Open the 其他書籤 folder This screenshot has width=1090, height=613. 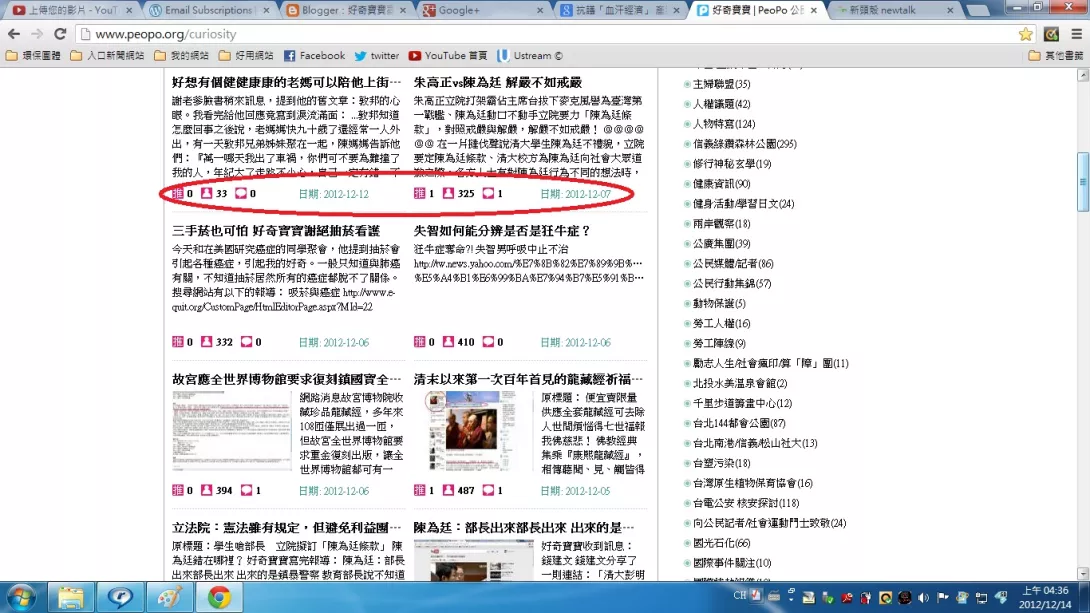click(1055, 56)
